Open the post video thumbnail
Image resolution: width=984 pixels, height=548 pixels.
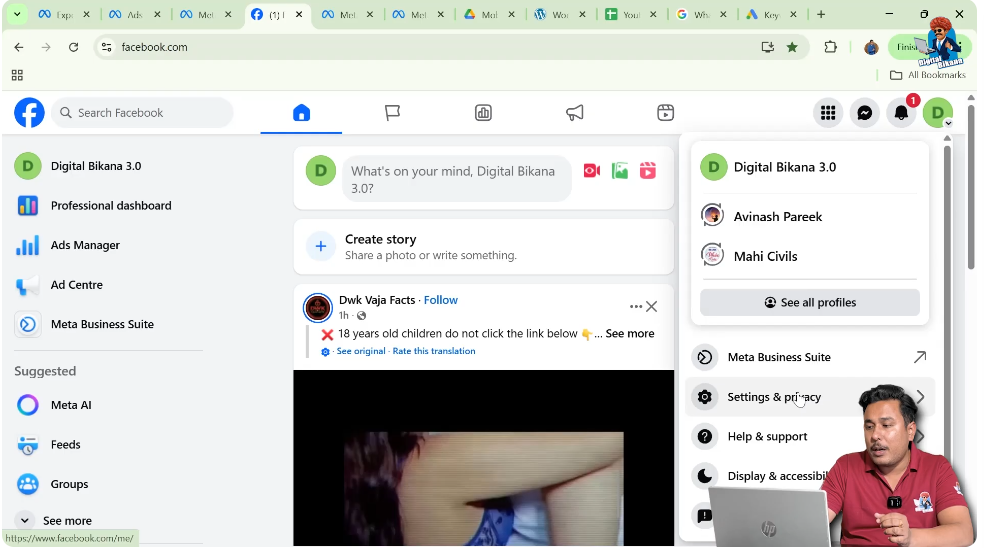pyautogui.click(x=483, y=458)
